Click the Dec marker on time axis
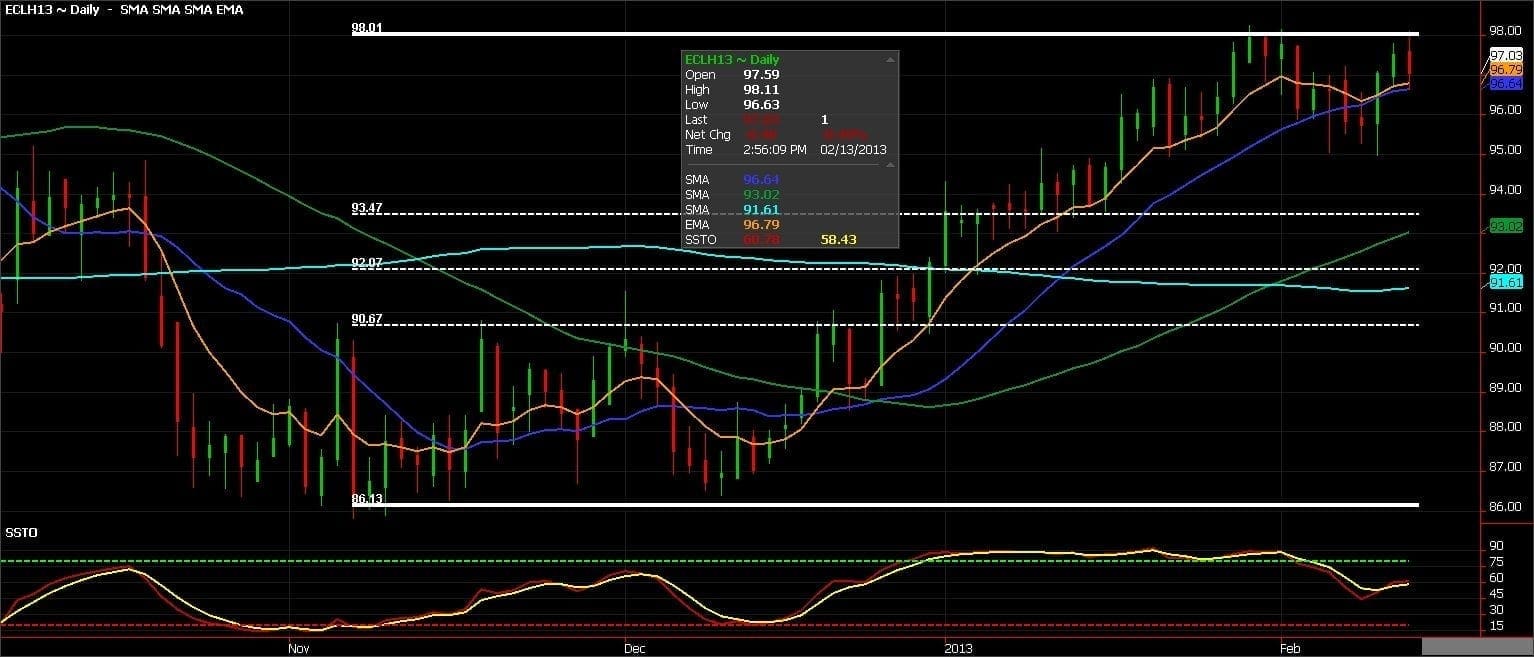The height and width of the screenshot is (657, 1534). [x=633, y=648]
